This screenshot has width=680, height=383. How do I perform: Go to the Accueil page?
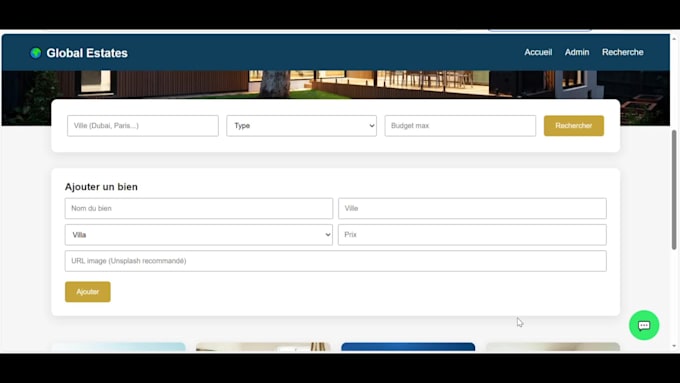tap(538, 52)
